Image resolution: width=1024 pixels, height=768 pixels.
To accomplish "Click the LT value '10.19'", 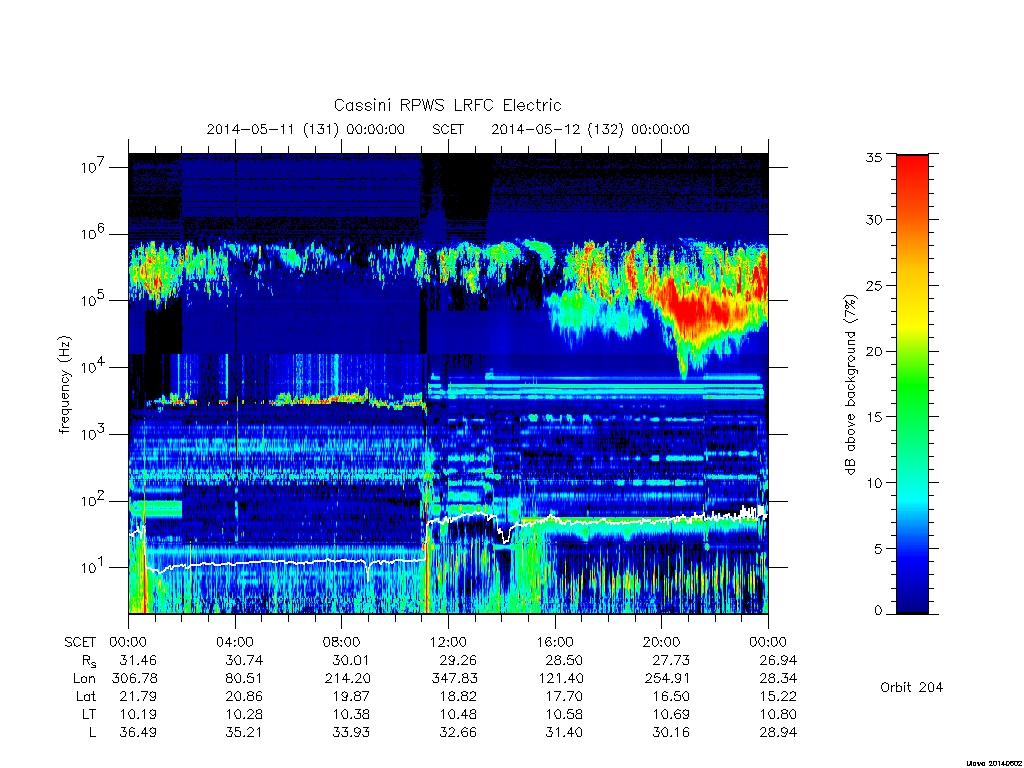I will (138, 714).
